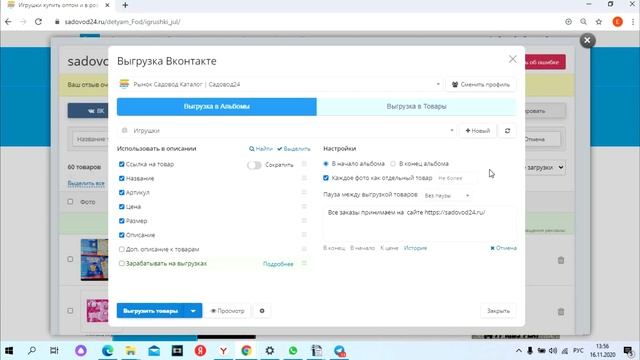Click the browser zoom magnifier icon
This screenshot has width=640, height=360.
583,22
